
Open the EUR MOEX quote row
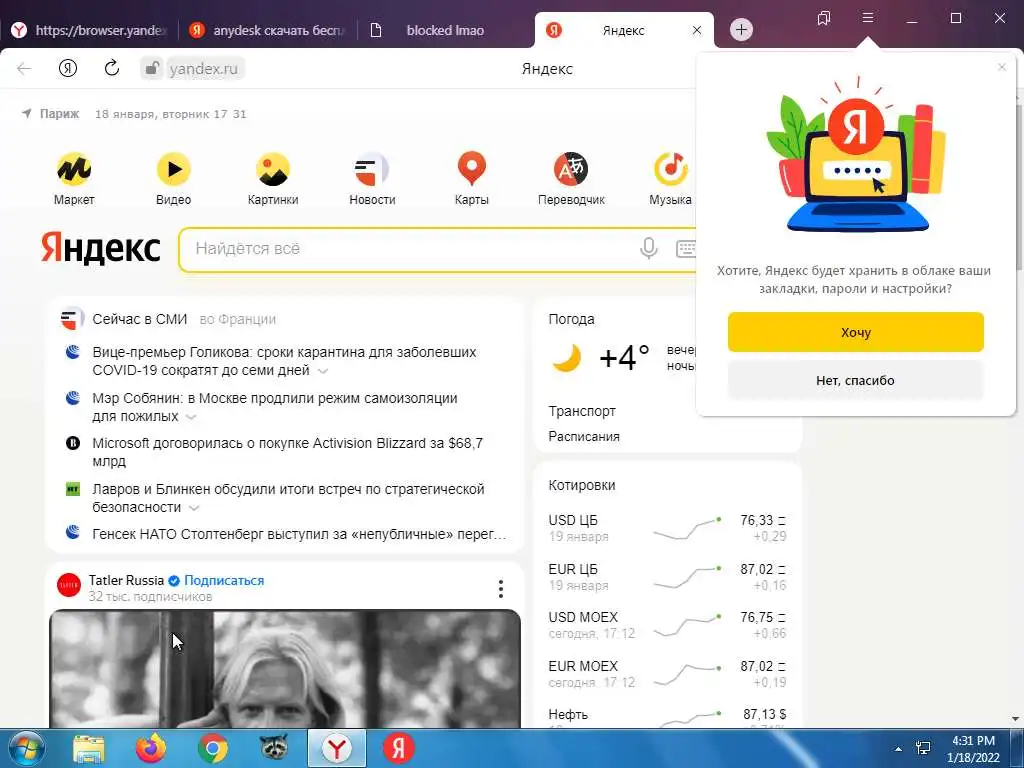(667, 674)
